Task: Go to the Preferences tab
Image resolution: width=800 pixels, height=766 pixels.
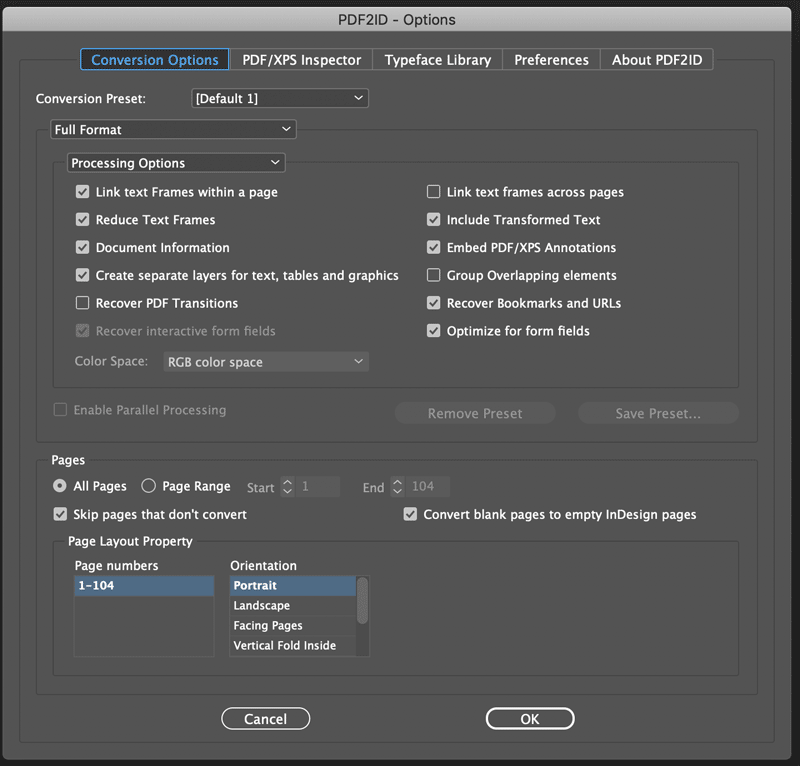Action: point(551,60)
